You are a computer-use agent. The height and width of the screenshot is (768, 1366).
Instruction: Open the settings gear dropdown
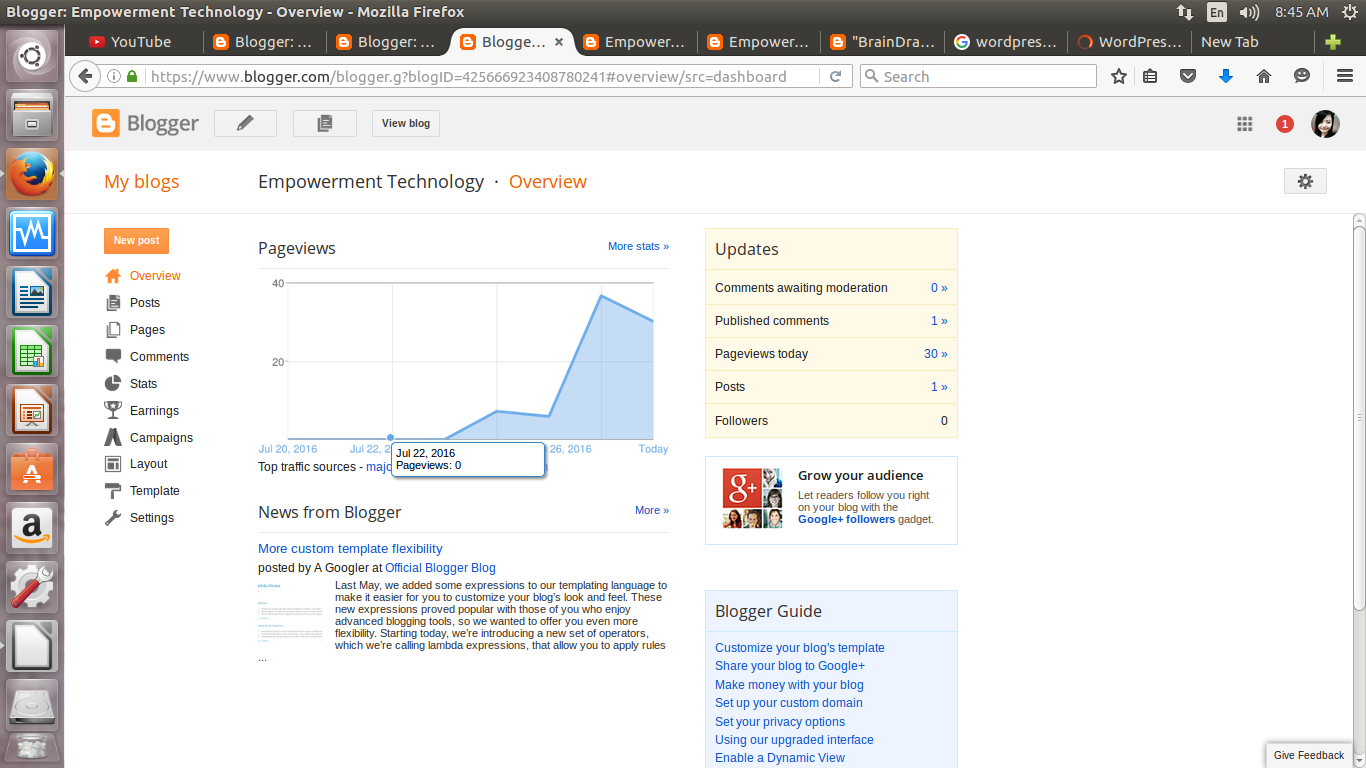point(1304,181)
